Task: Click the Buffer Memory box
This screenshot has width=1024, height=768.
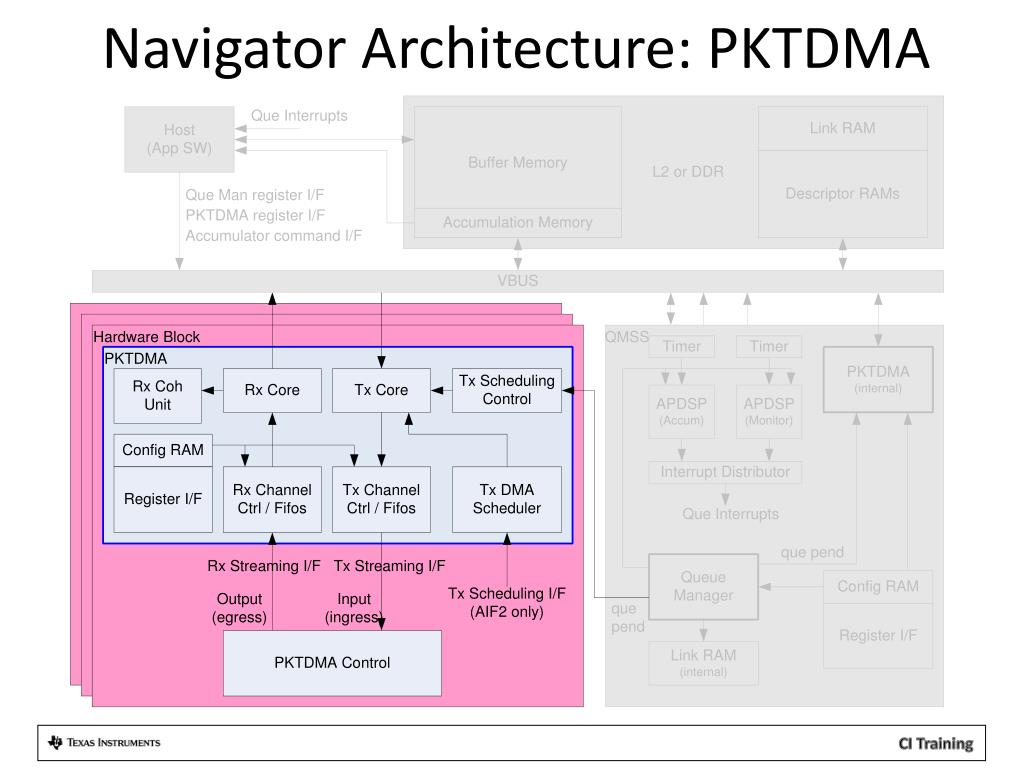Action: click(x=517, y=157)
